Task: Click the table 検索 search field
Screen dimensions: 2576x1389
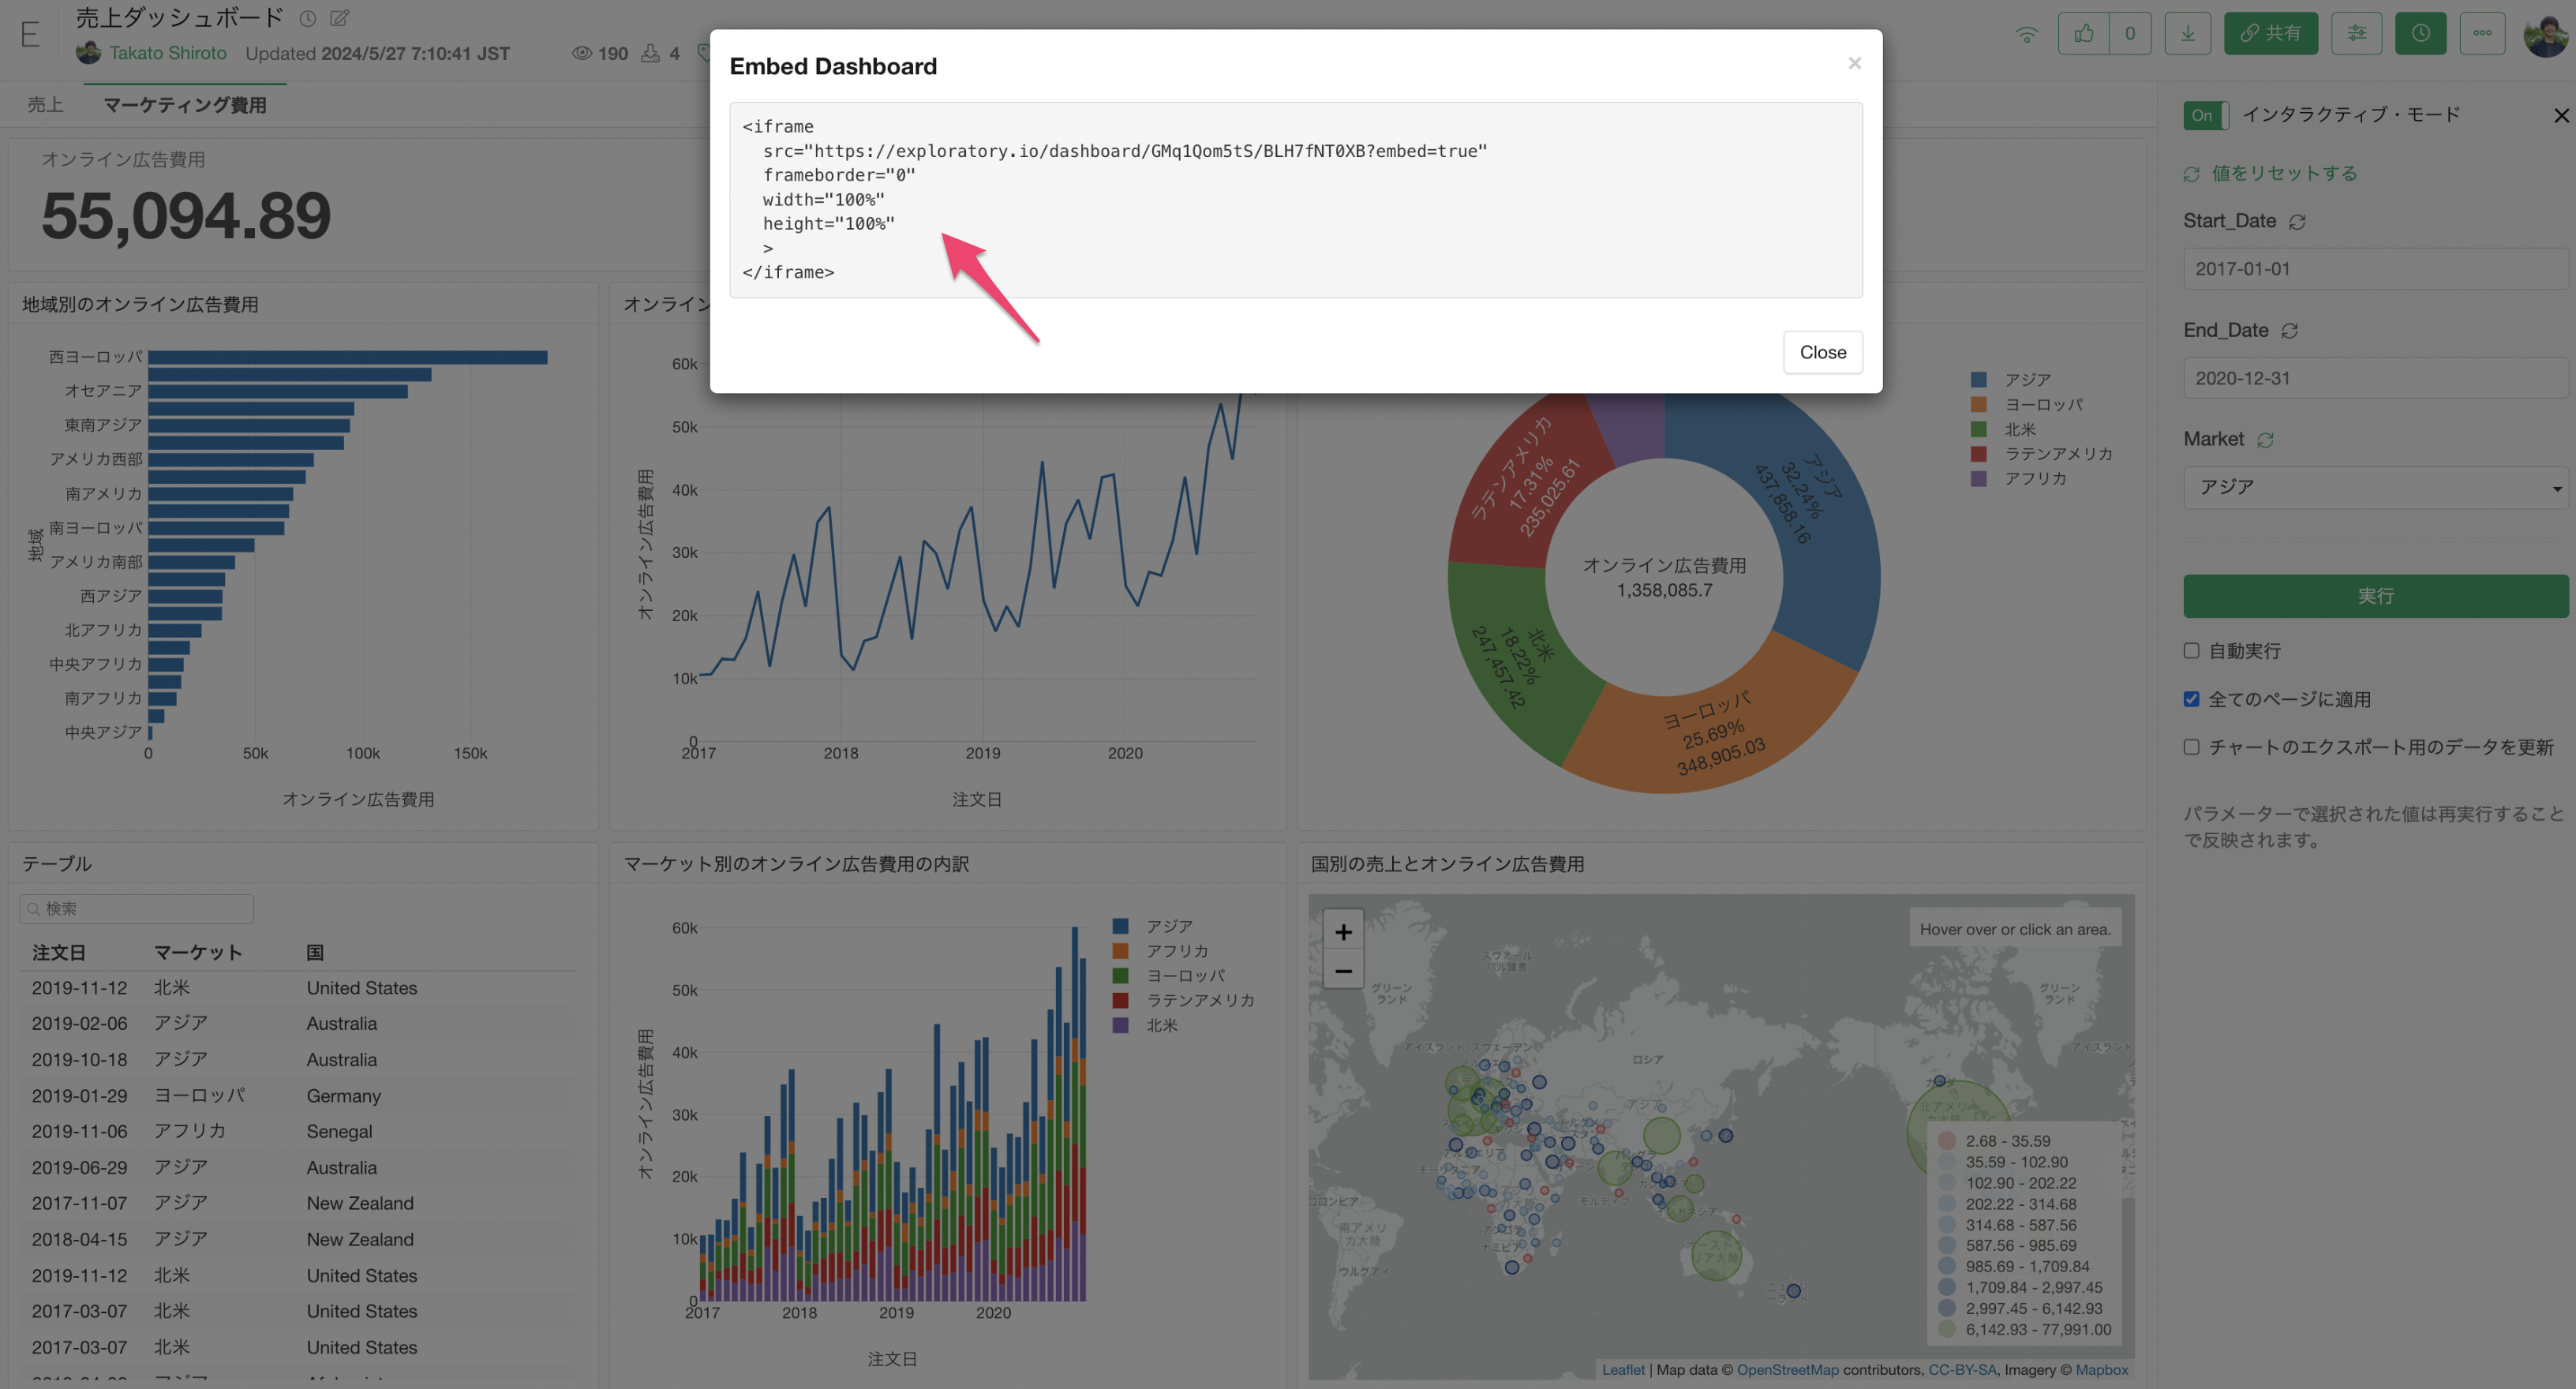Action: 136,908
